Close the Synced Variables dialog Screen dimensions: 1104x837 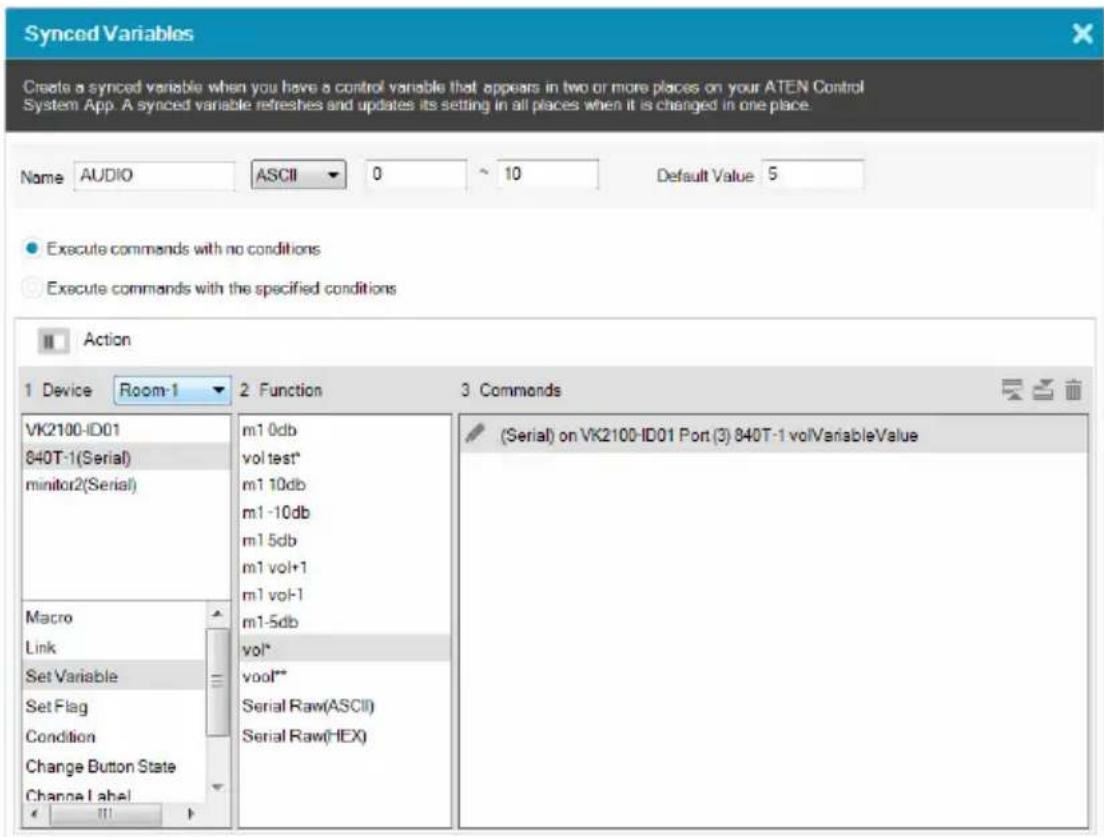(x=1082, y=33)
